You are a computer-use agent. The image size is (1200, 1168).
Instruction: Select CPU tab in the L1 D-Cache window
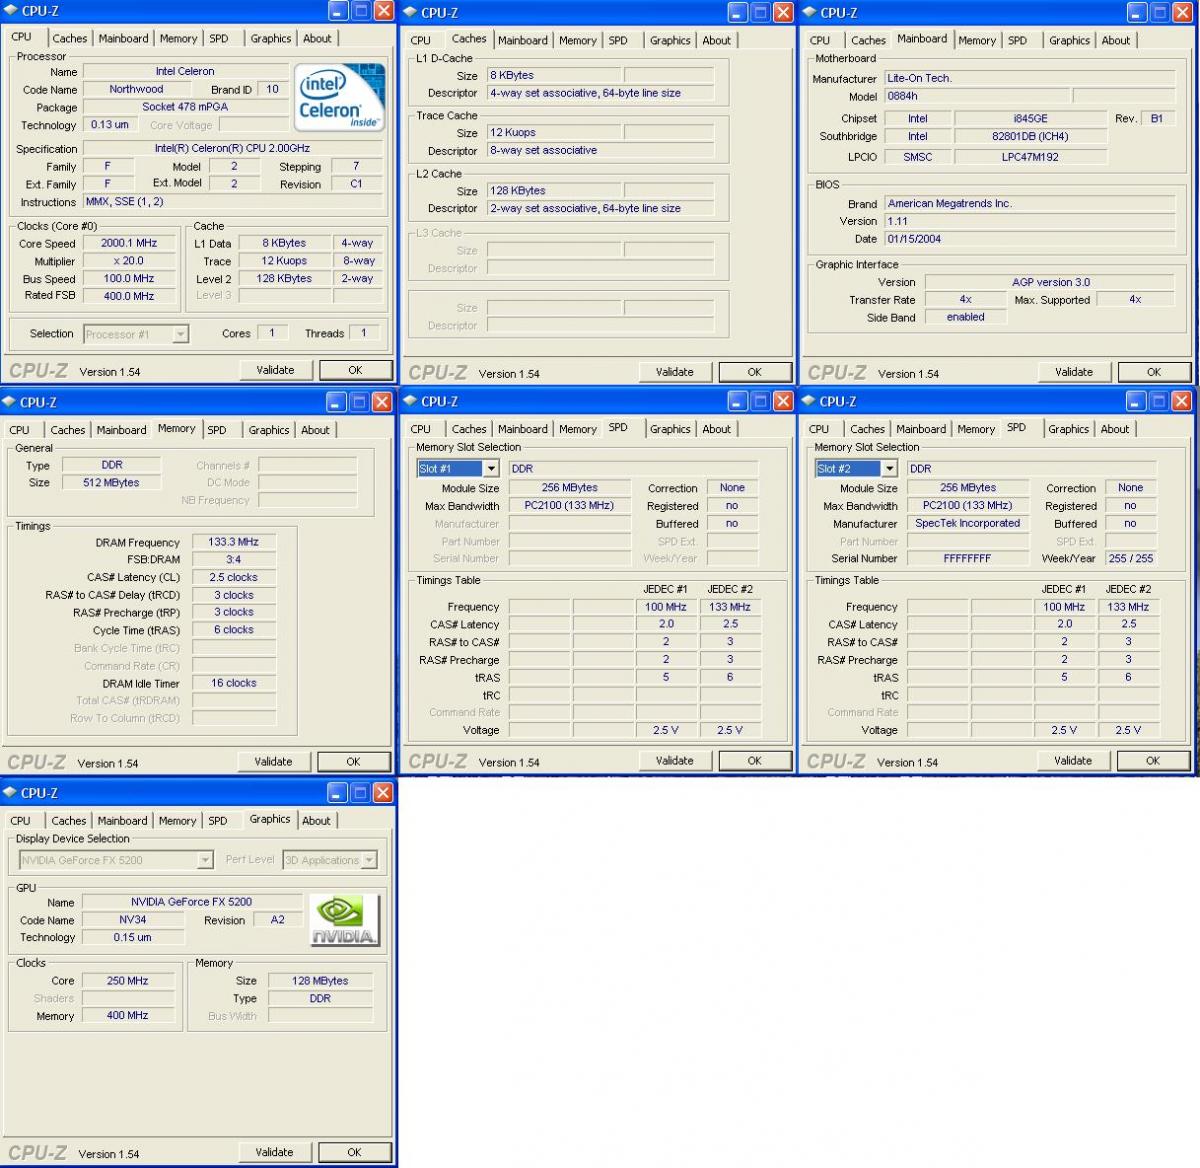[421, 40]
